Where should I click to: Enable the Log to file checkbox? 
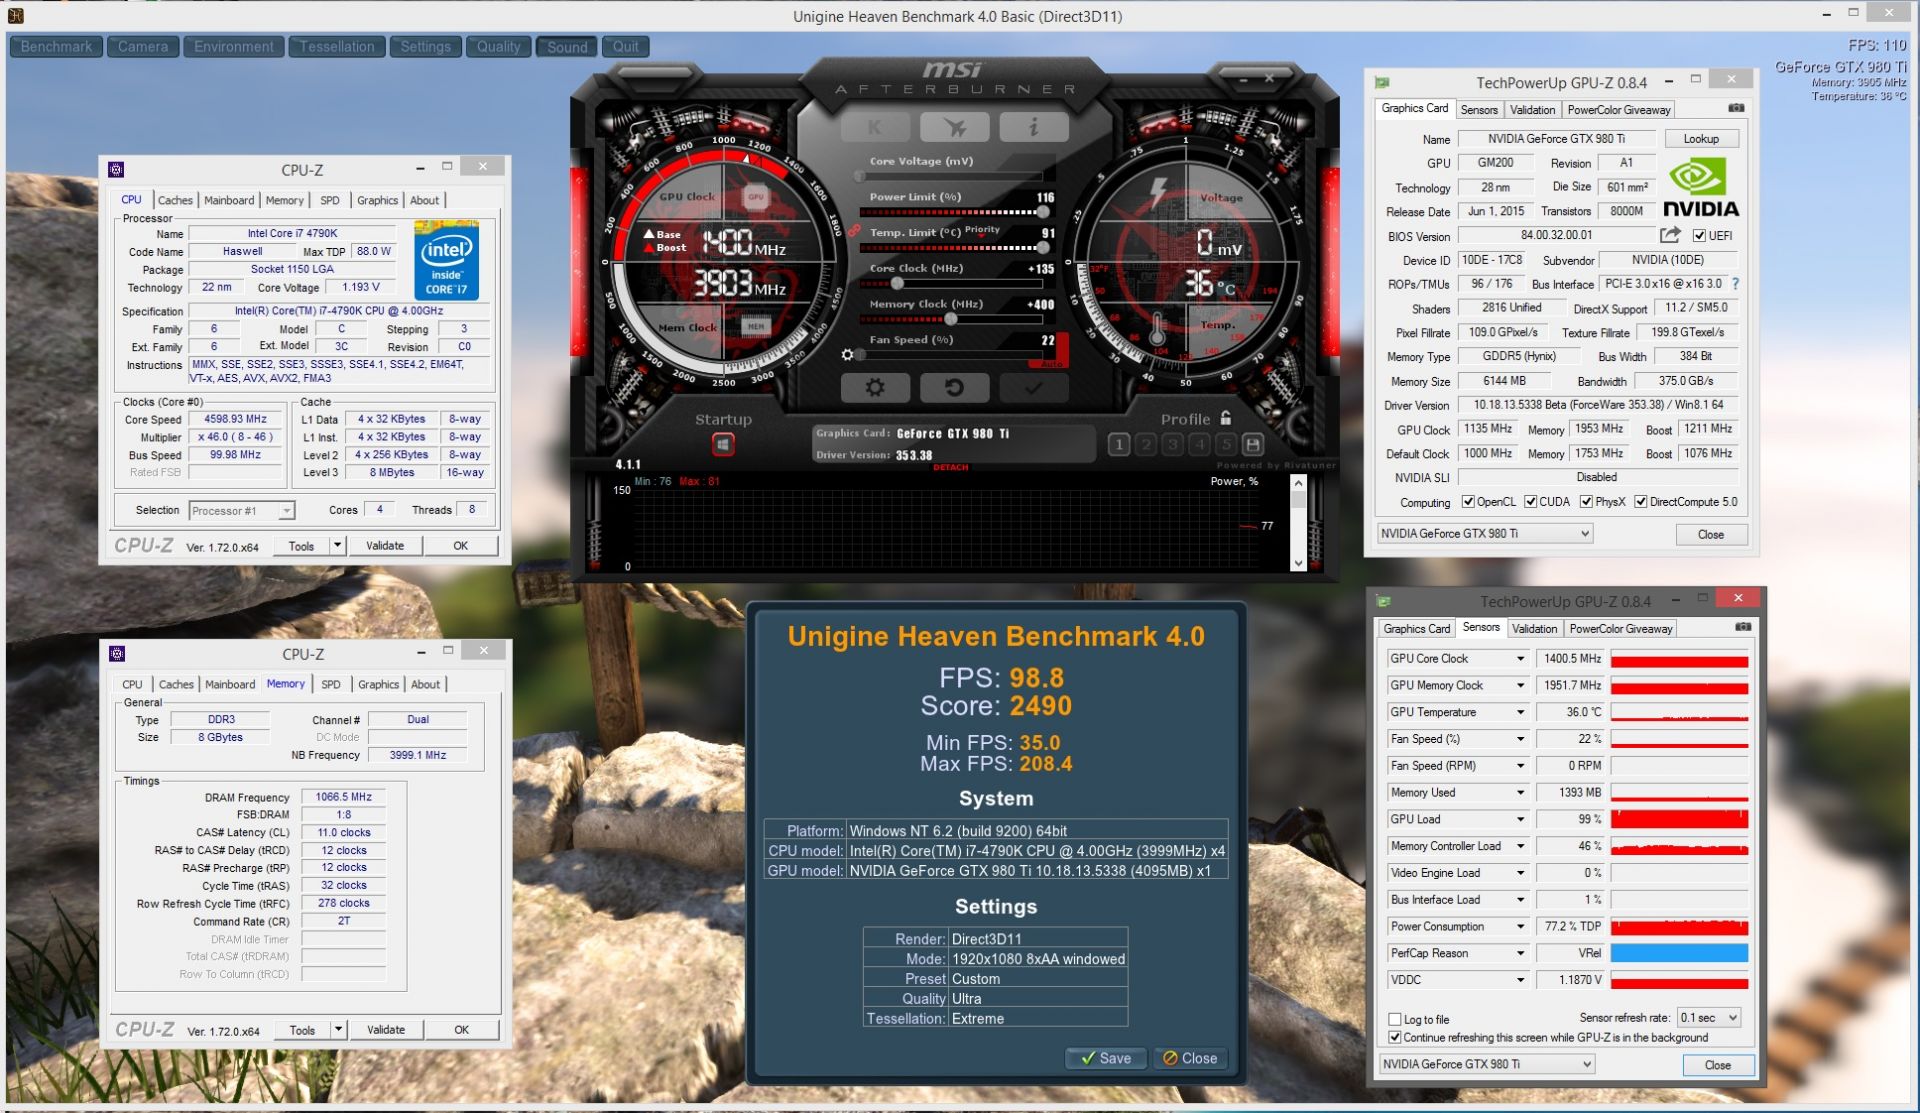[1394, 1019]
